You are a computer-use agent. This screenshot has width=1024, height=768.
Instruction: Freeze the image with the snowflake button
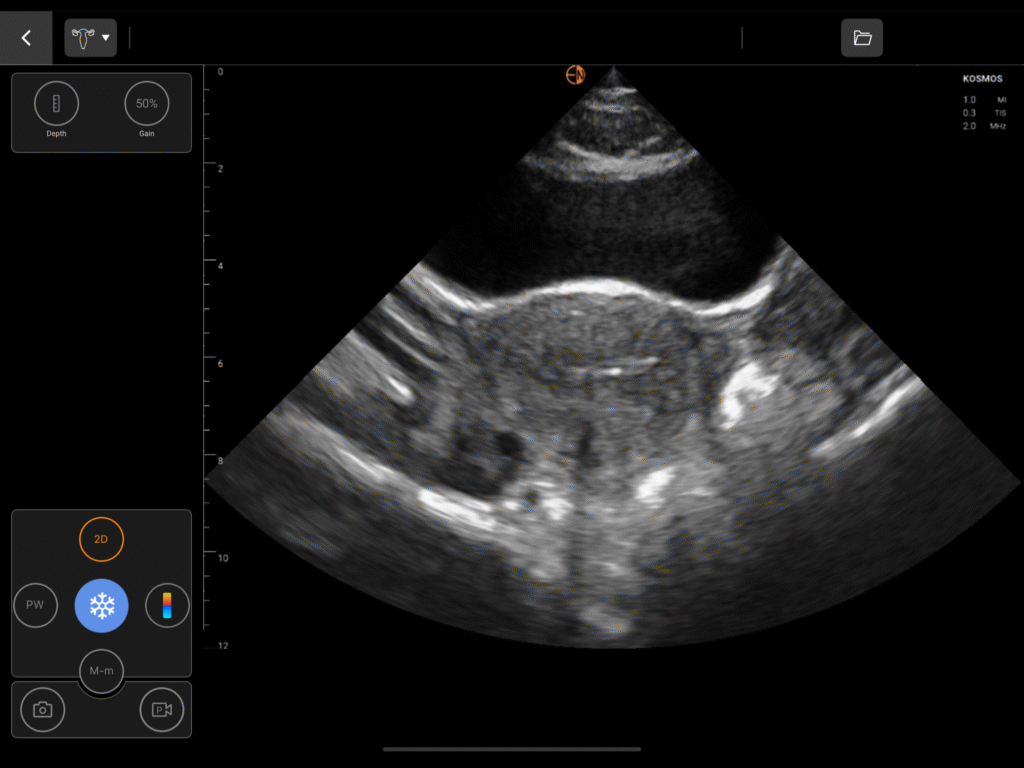tap(101, 606)
